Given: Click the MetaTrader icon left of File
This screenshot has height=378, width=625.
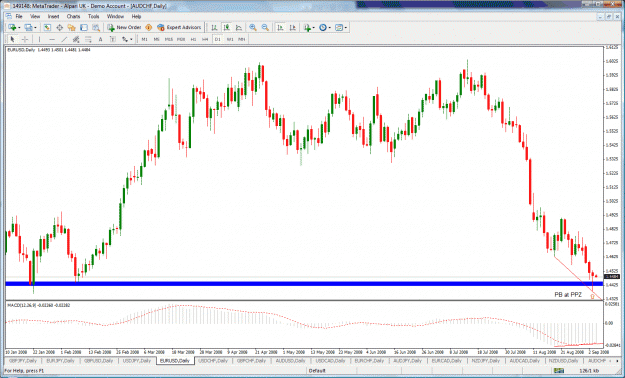Looking at the screenshot, I should pos(8,16).
